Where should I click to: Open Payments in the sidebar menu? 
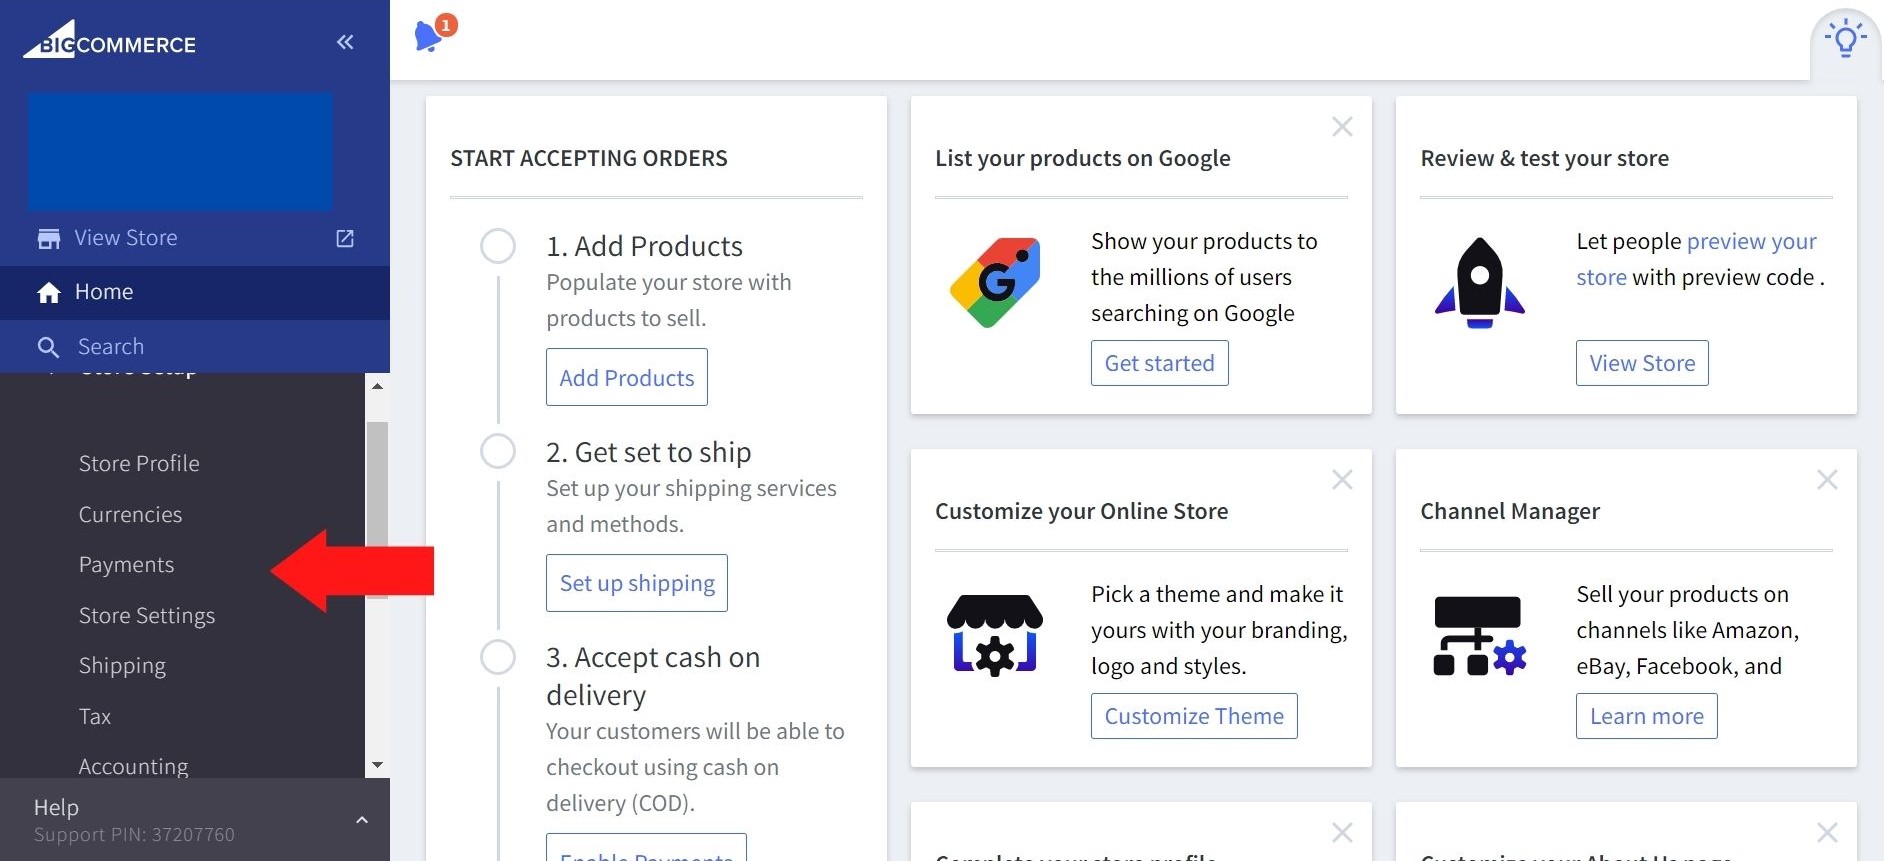126,565
